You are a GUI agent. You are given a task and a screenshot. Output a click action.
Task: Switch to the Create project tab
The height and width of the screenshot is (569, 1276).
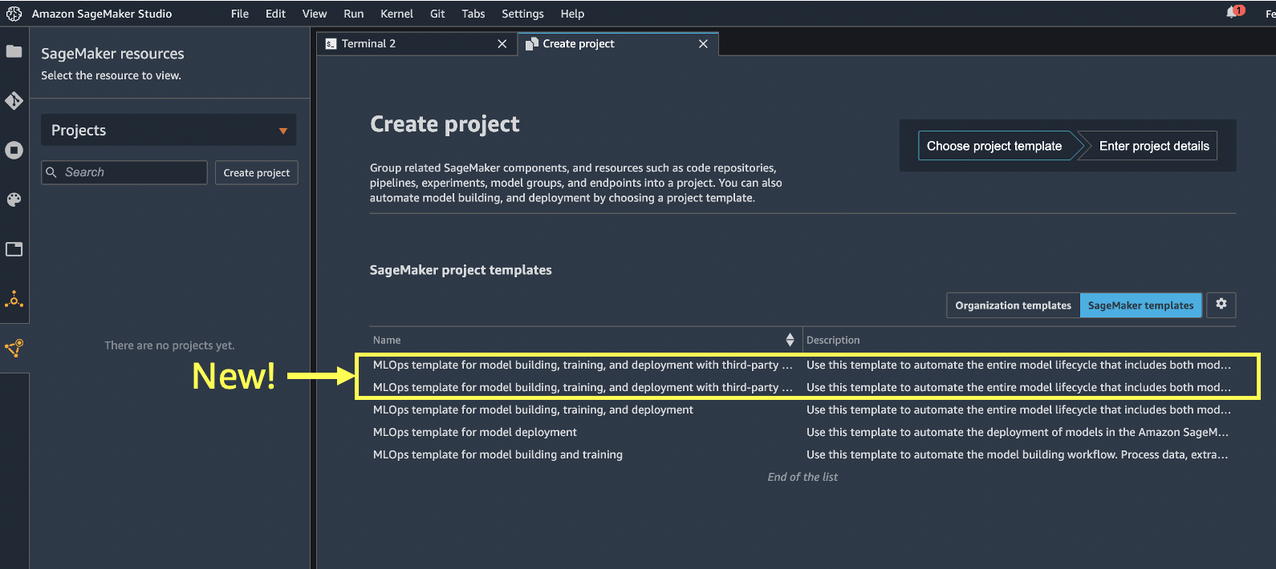[618, 44]
